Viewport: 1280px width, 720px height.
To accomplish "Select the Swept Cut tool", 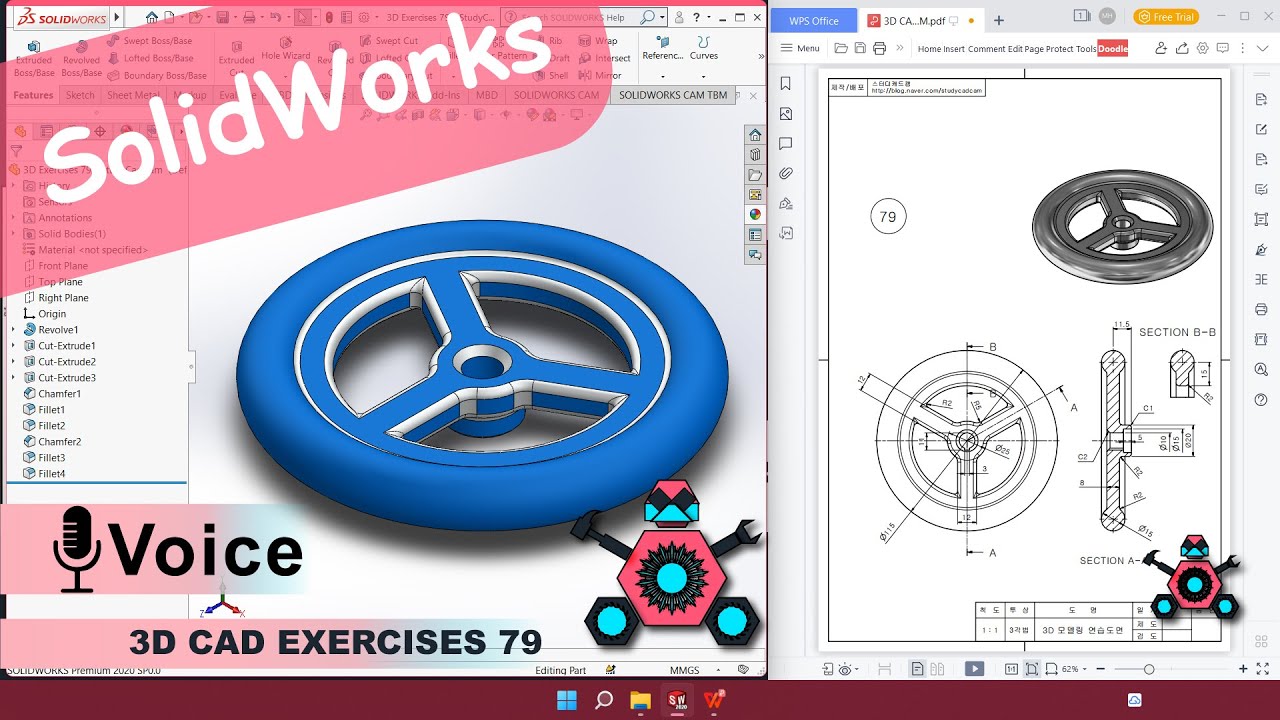I will click(388, 41).
